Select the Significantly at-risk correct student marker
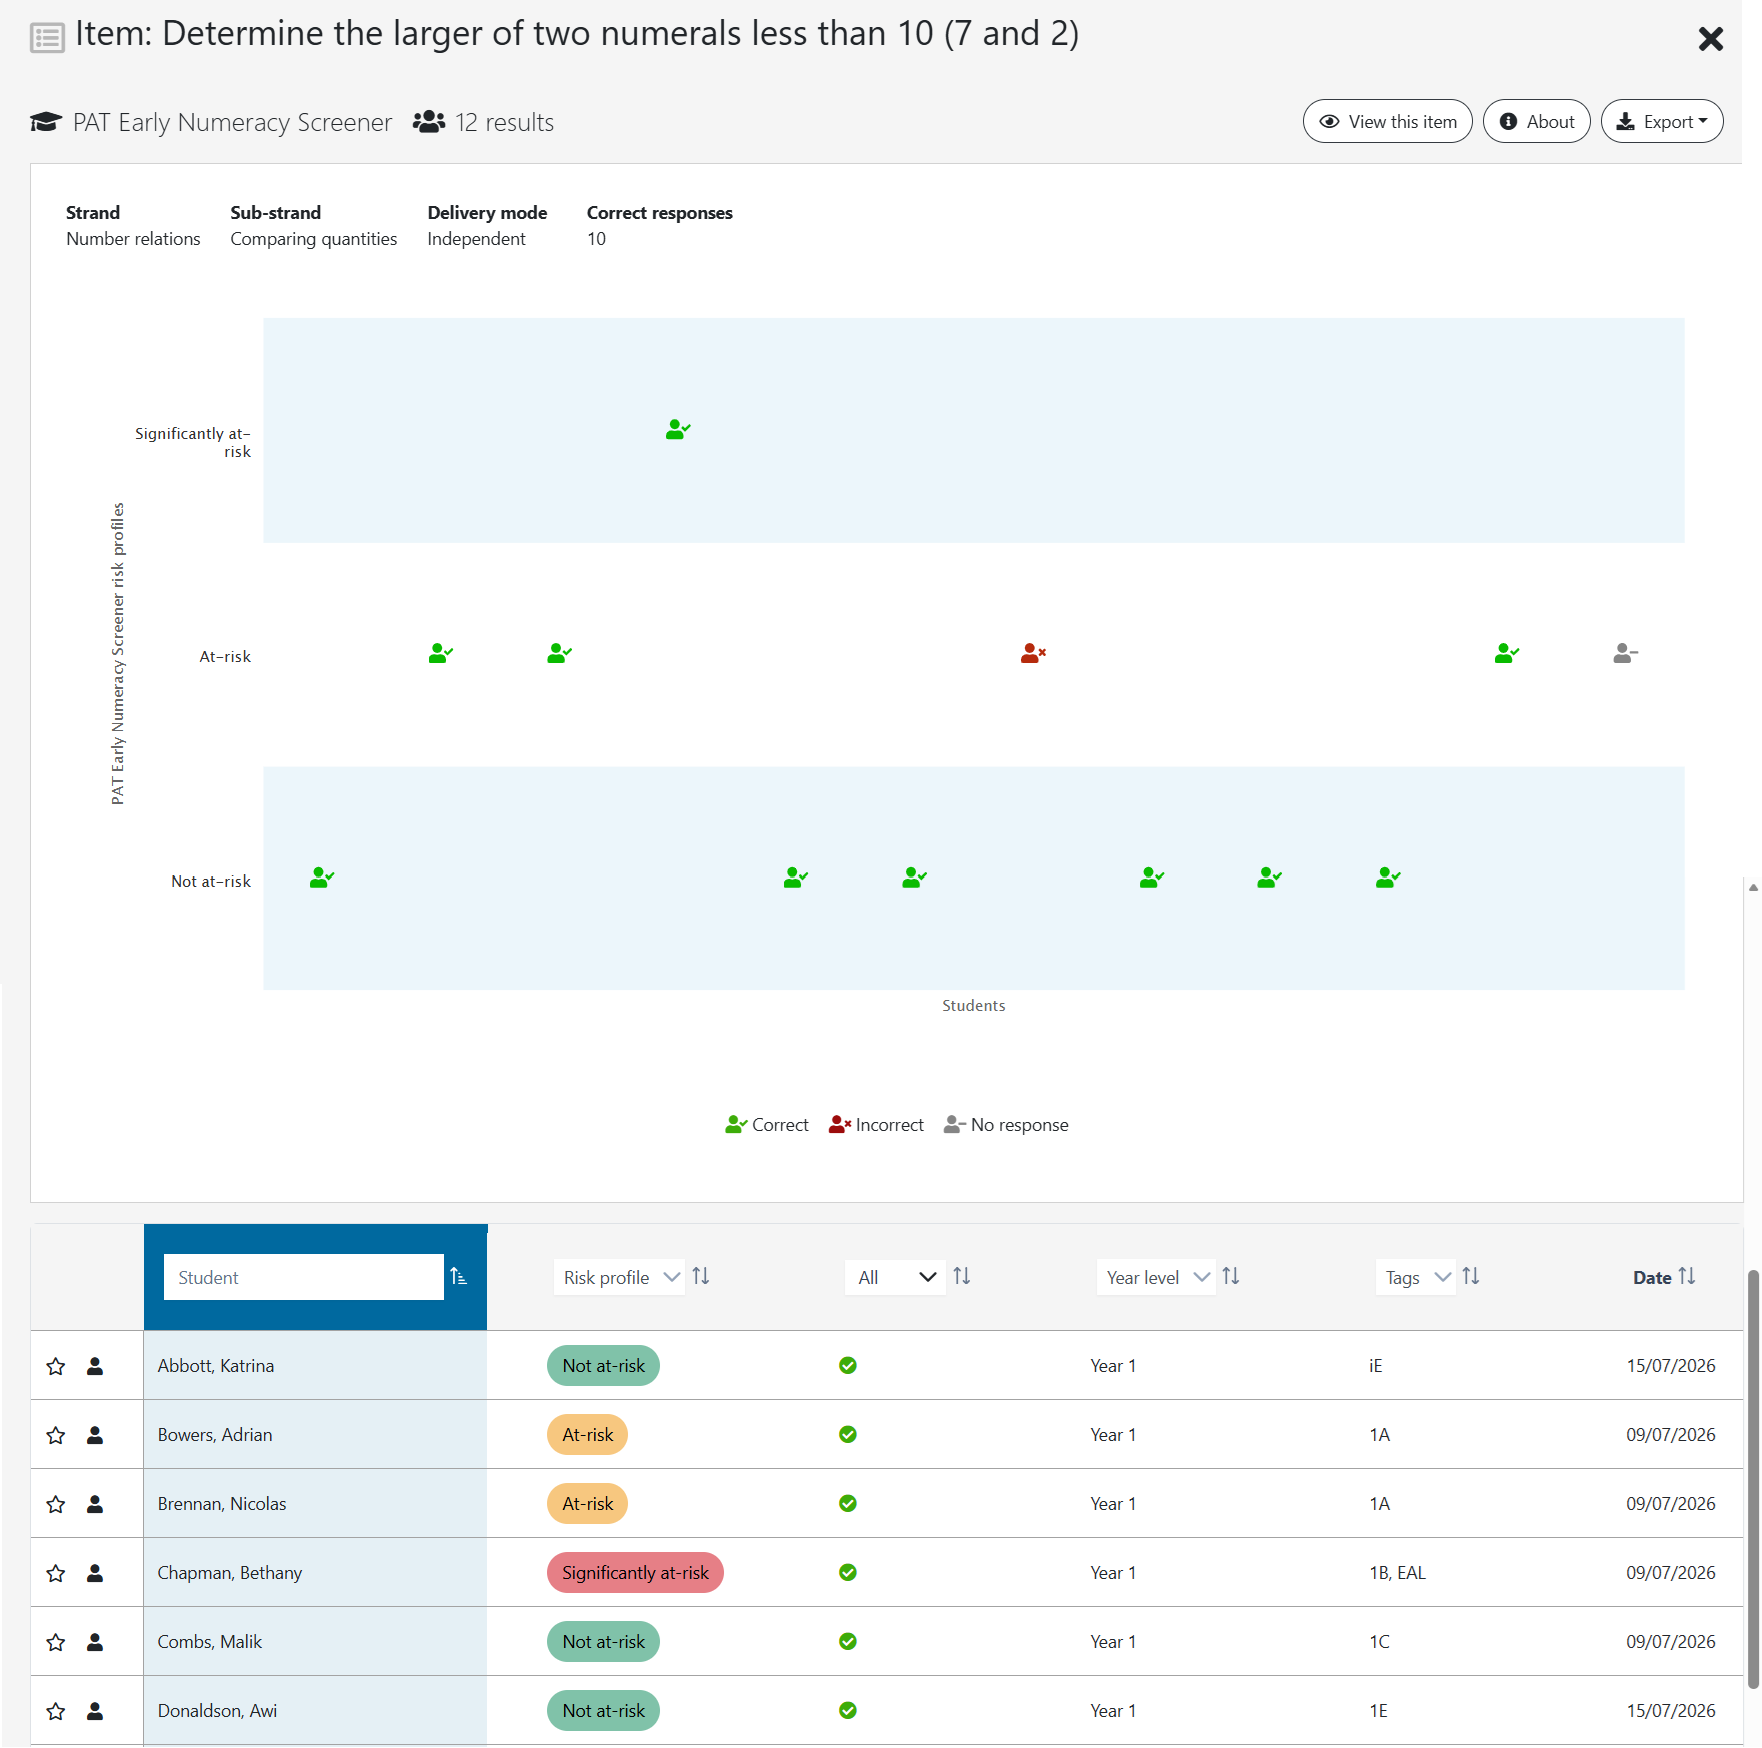 [x=678, y=430]
